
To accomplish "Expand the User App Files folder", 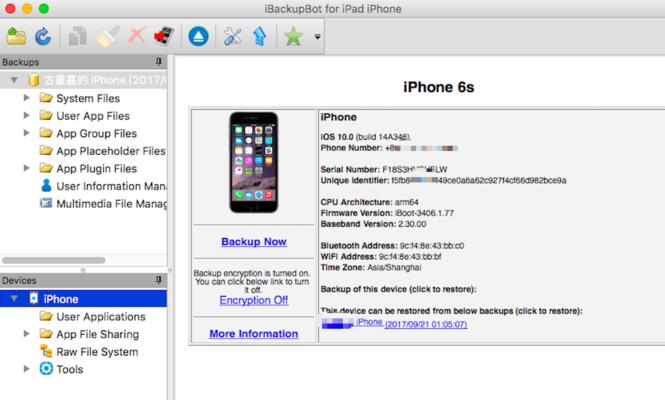I will tap(27, 115).
